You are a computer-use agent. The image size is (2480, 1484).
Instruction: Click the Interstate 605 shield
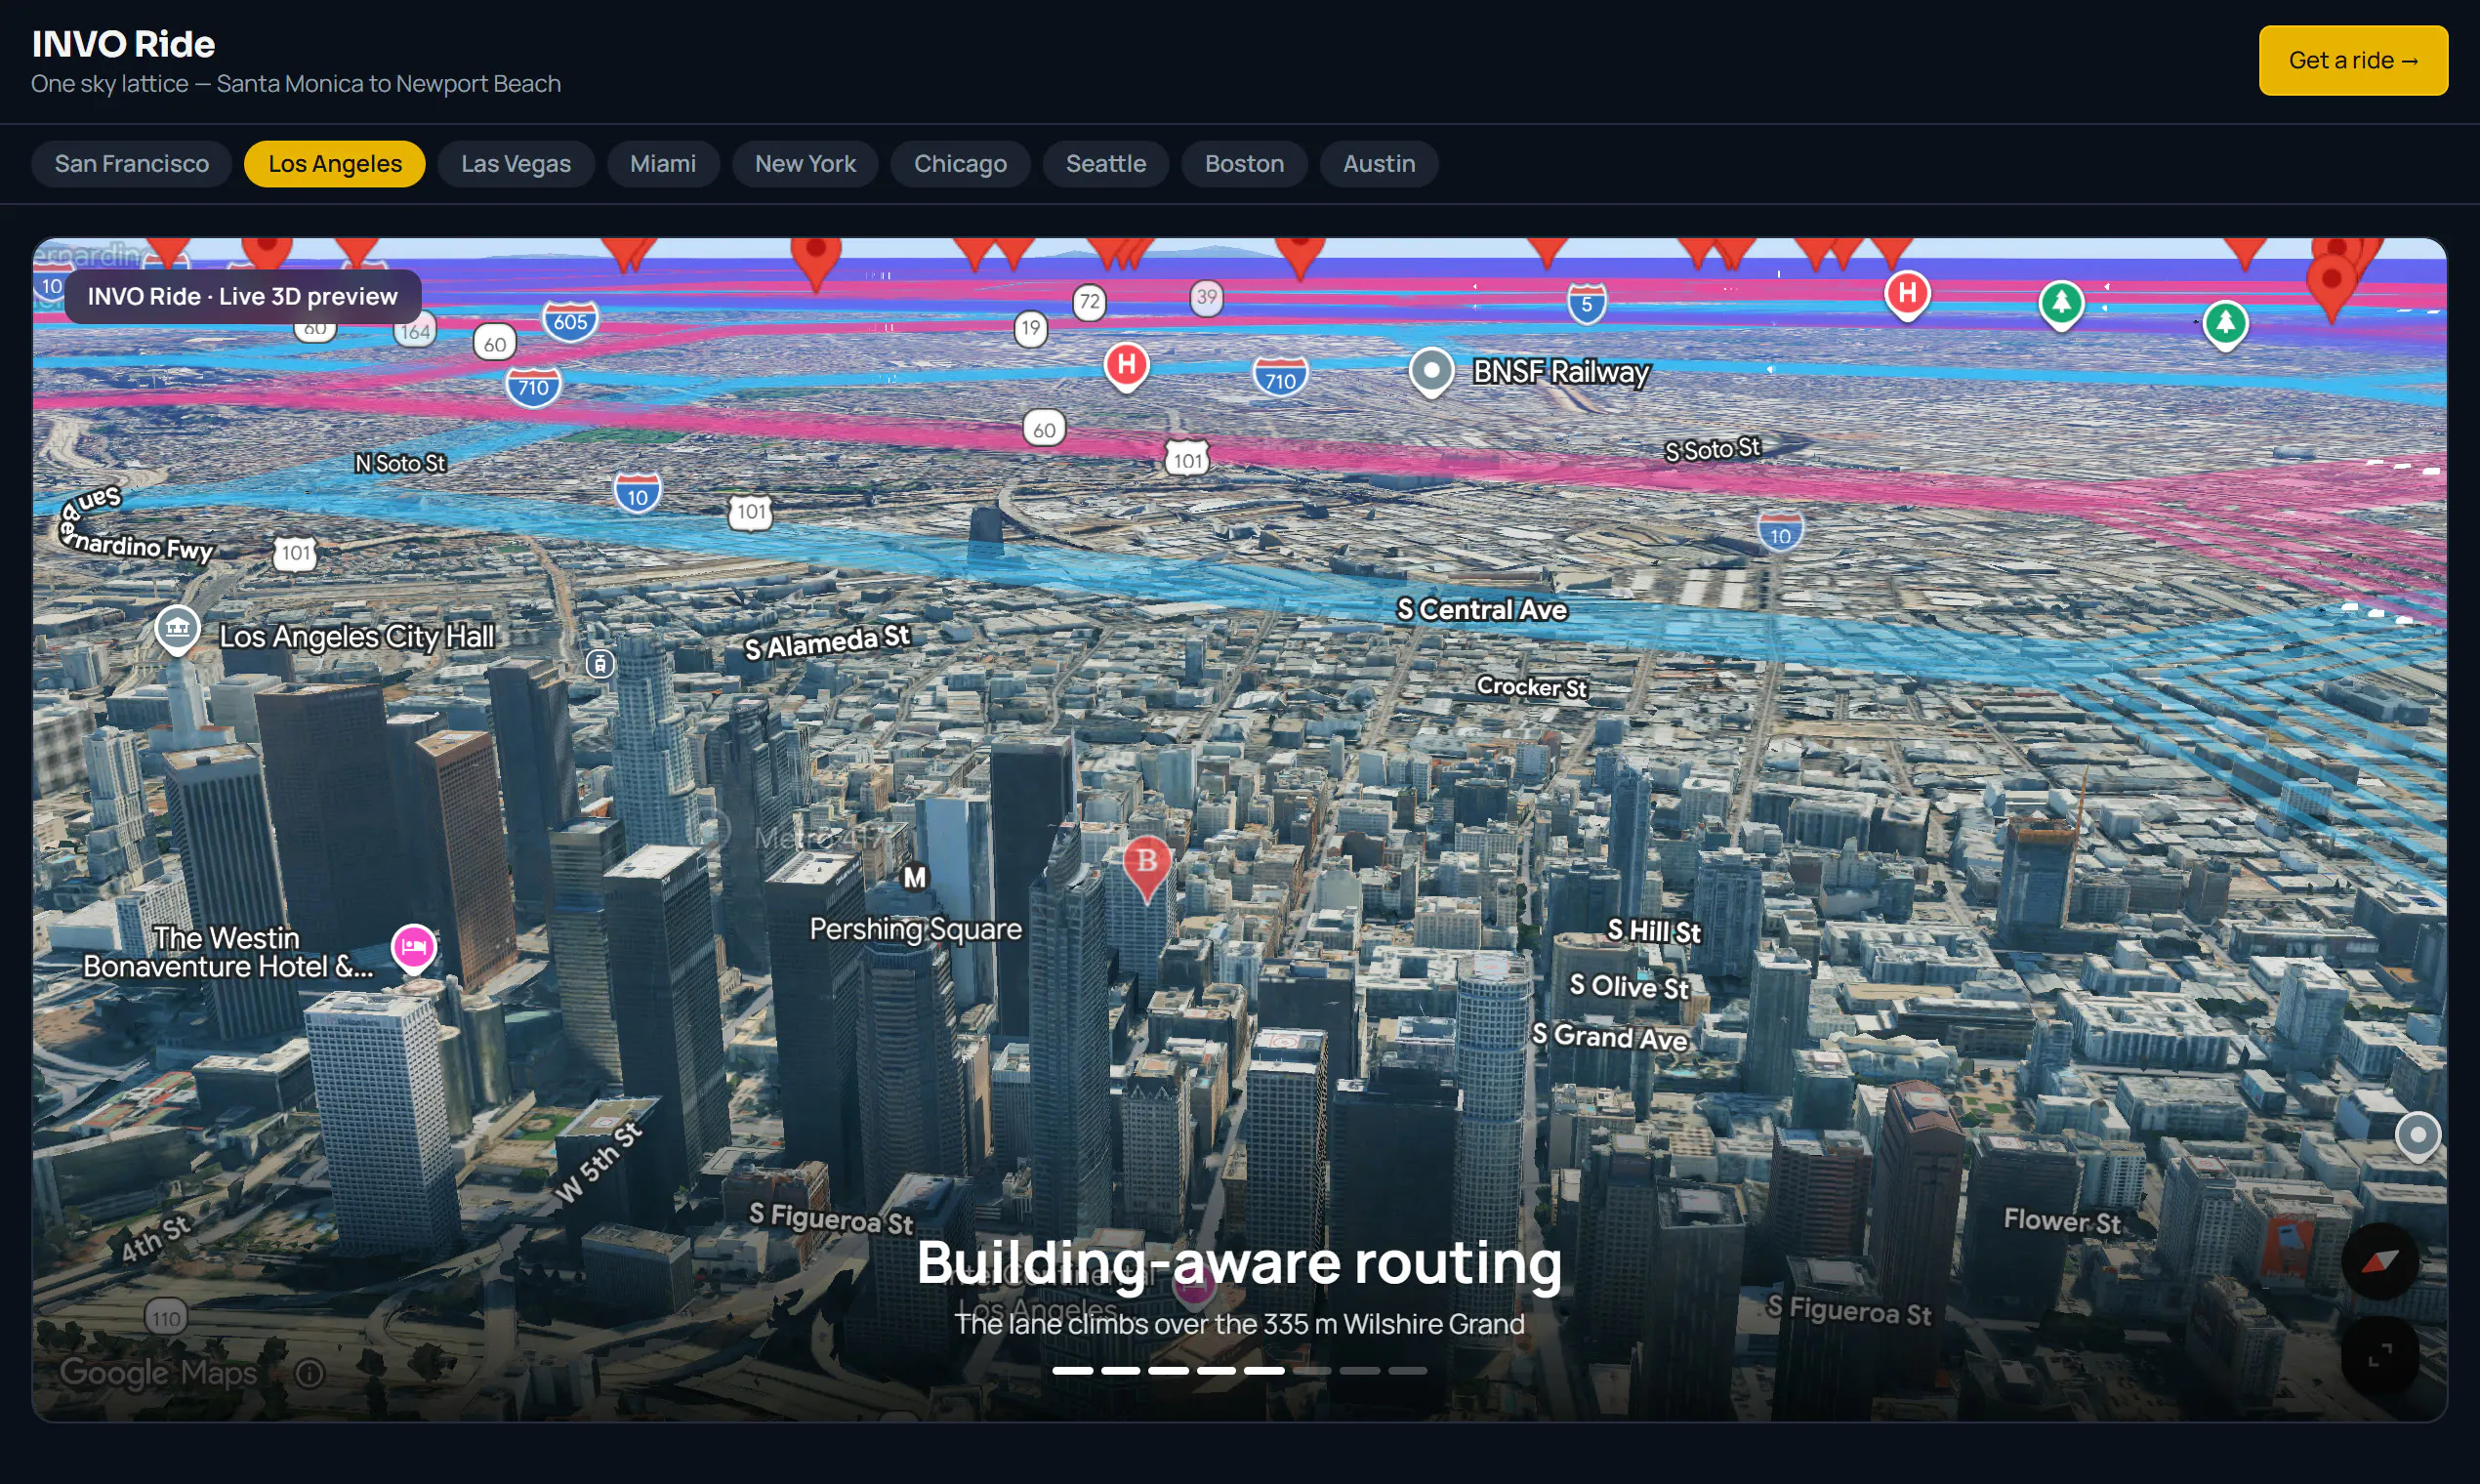[x=570, y=321]
